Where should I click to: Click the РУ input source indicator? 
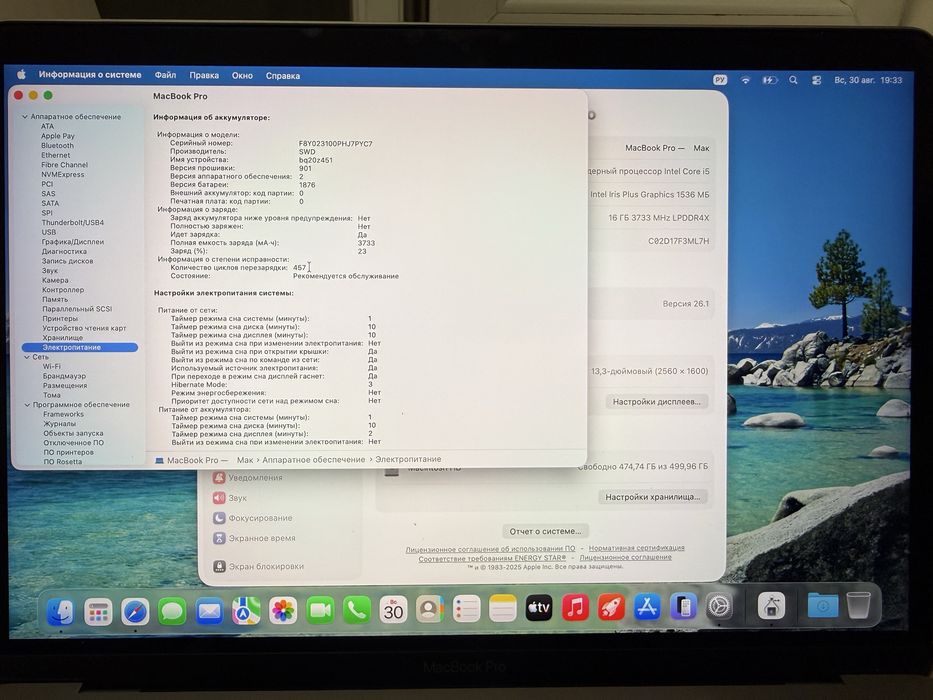720,80
